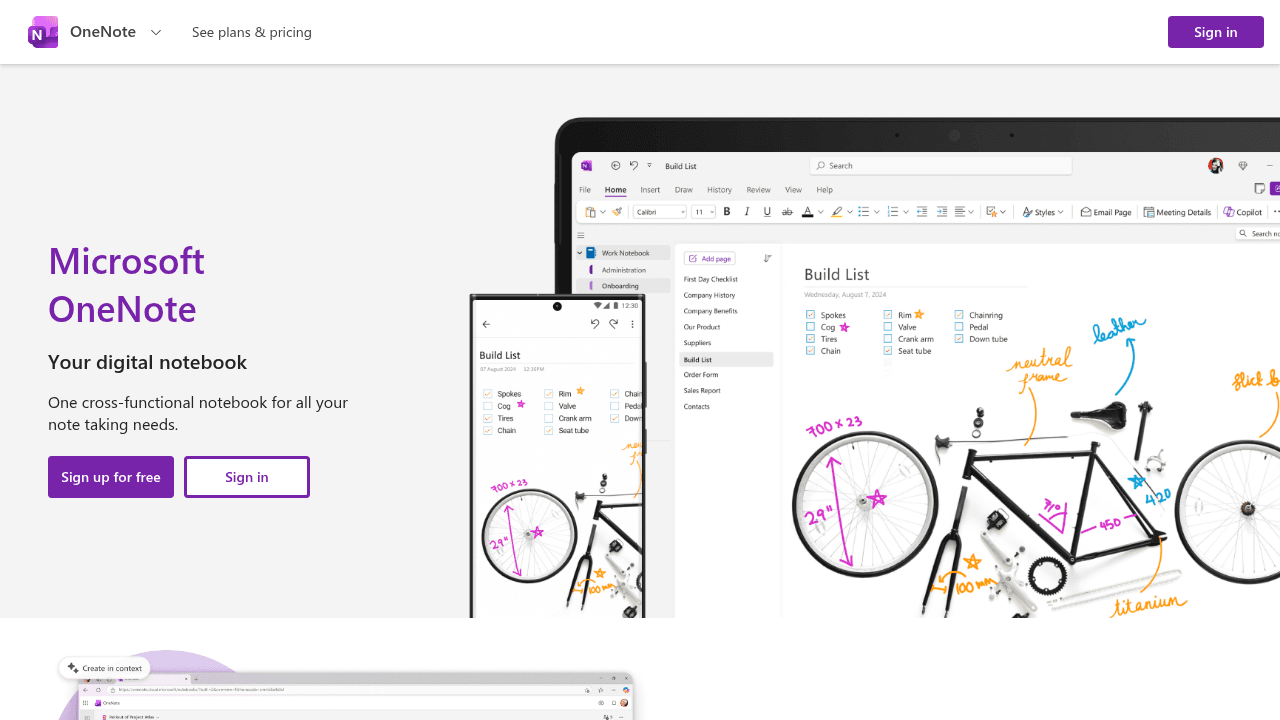Toggle the Chainring checkbox in the desktop app
The image size is (1280, 720).
click(959, 315)
